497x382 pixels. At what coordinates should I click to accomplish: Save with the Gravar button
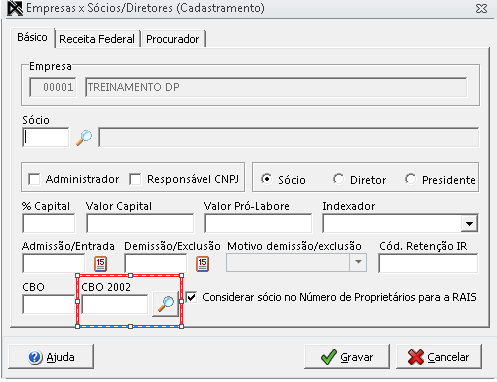coord(347,357)
